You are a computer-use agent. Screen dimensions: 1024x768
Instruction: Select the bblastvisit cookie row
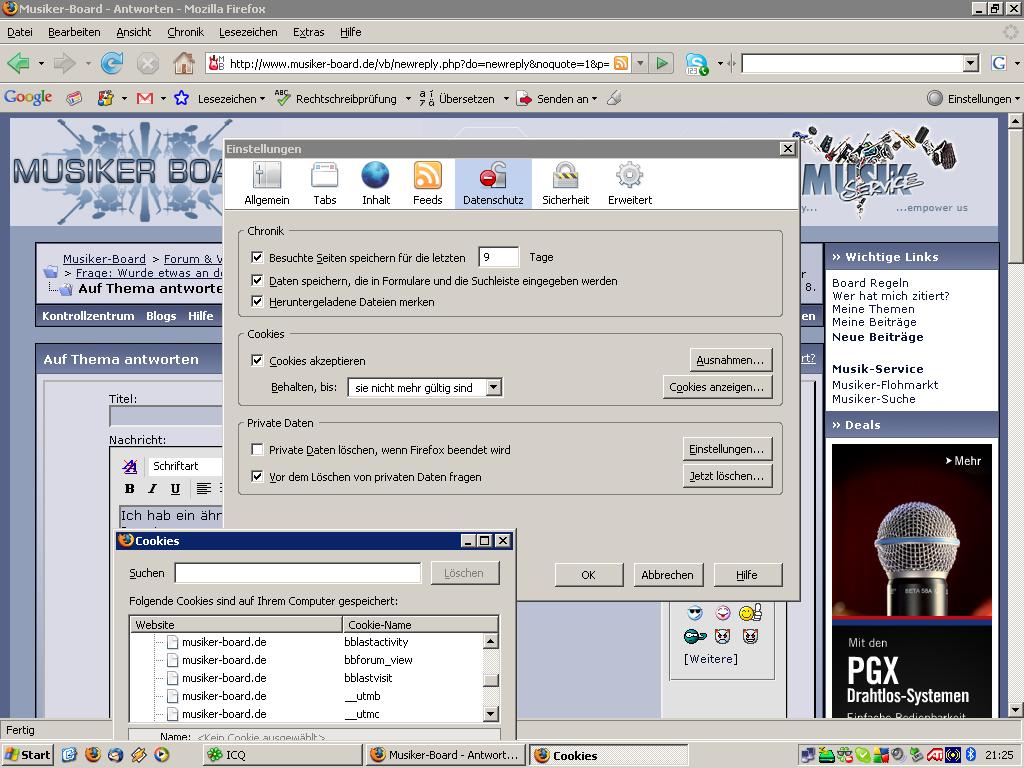306,678
